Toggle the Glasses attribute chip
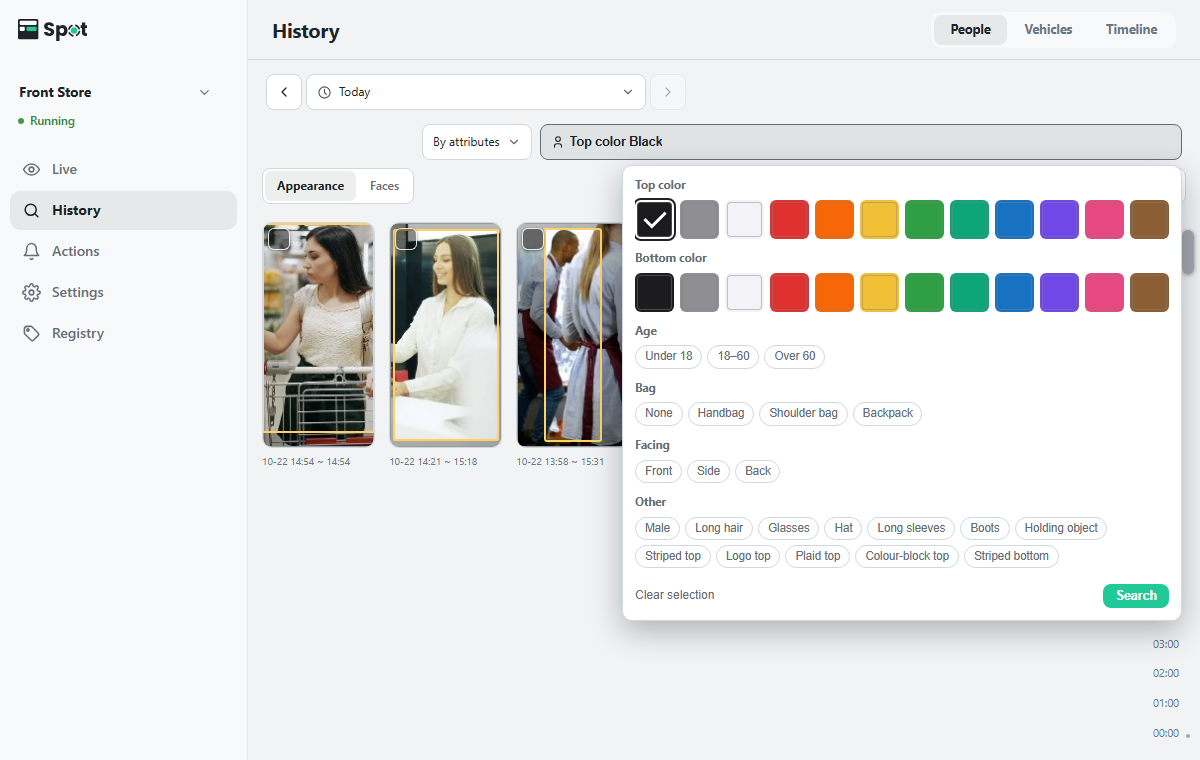 coord(789,528)
